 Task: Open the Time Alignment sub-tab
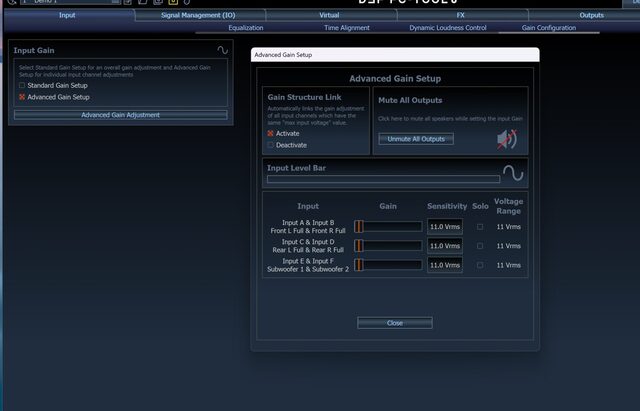347,28
